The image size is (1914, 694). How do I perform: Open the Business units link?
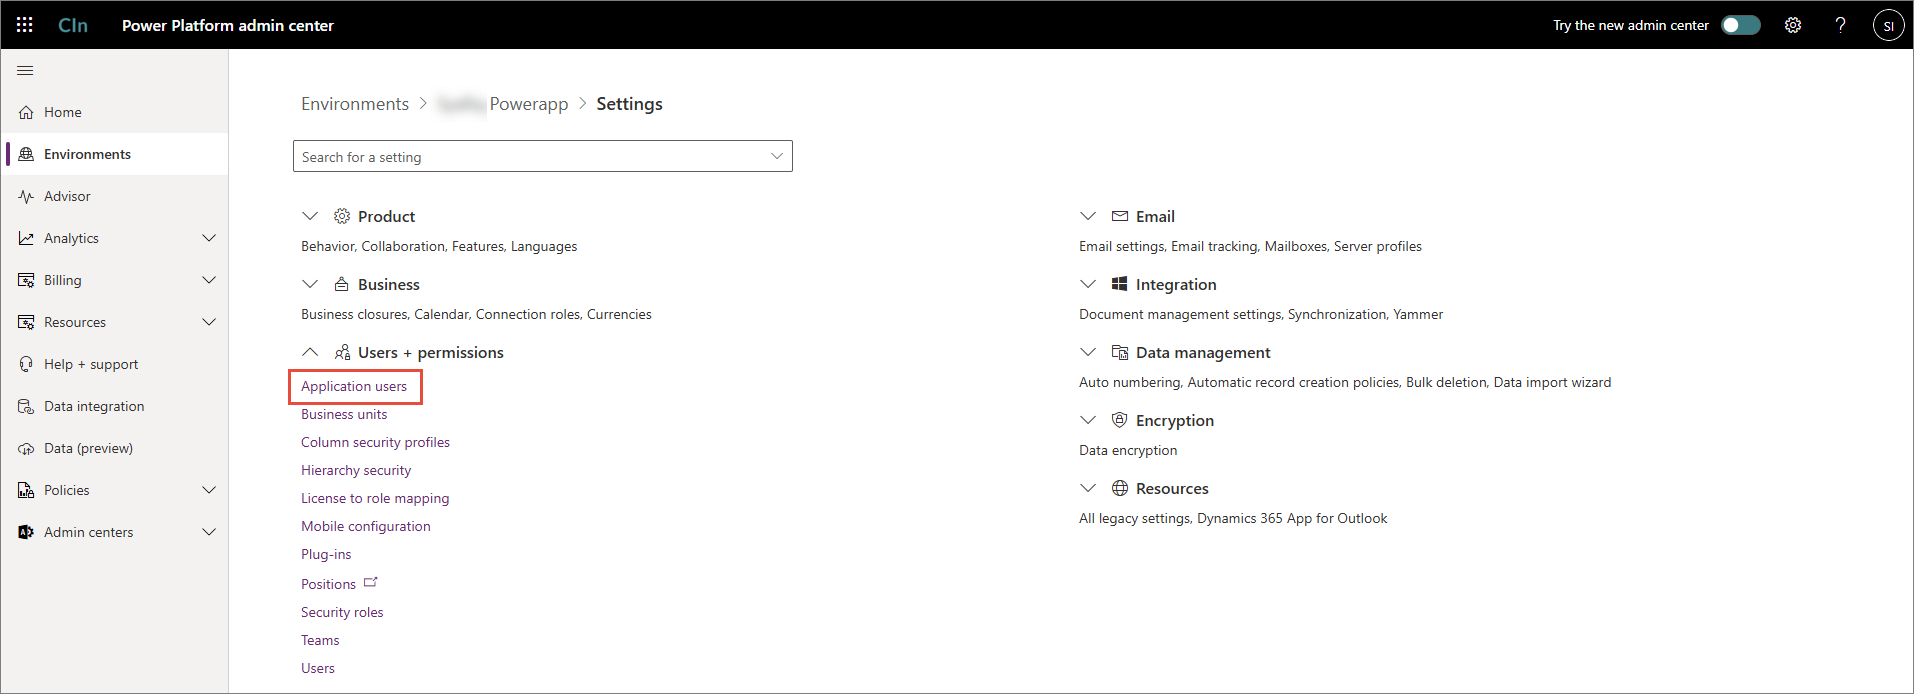click(x=344, y=414)
